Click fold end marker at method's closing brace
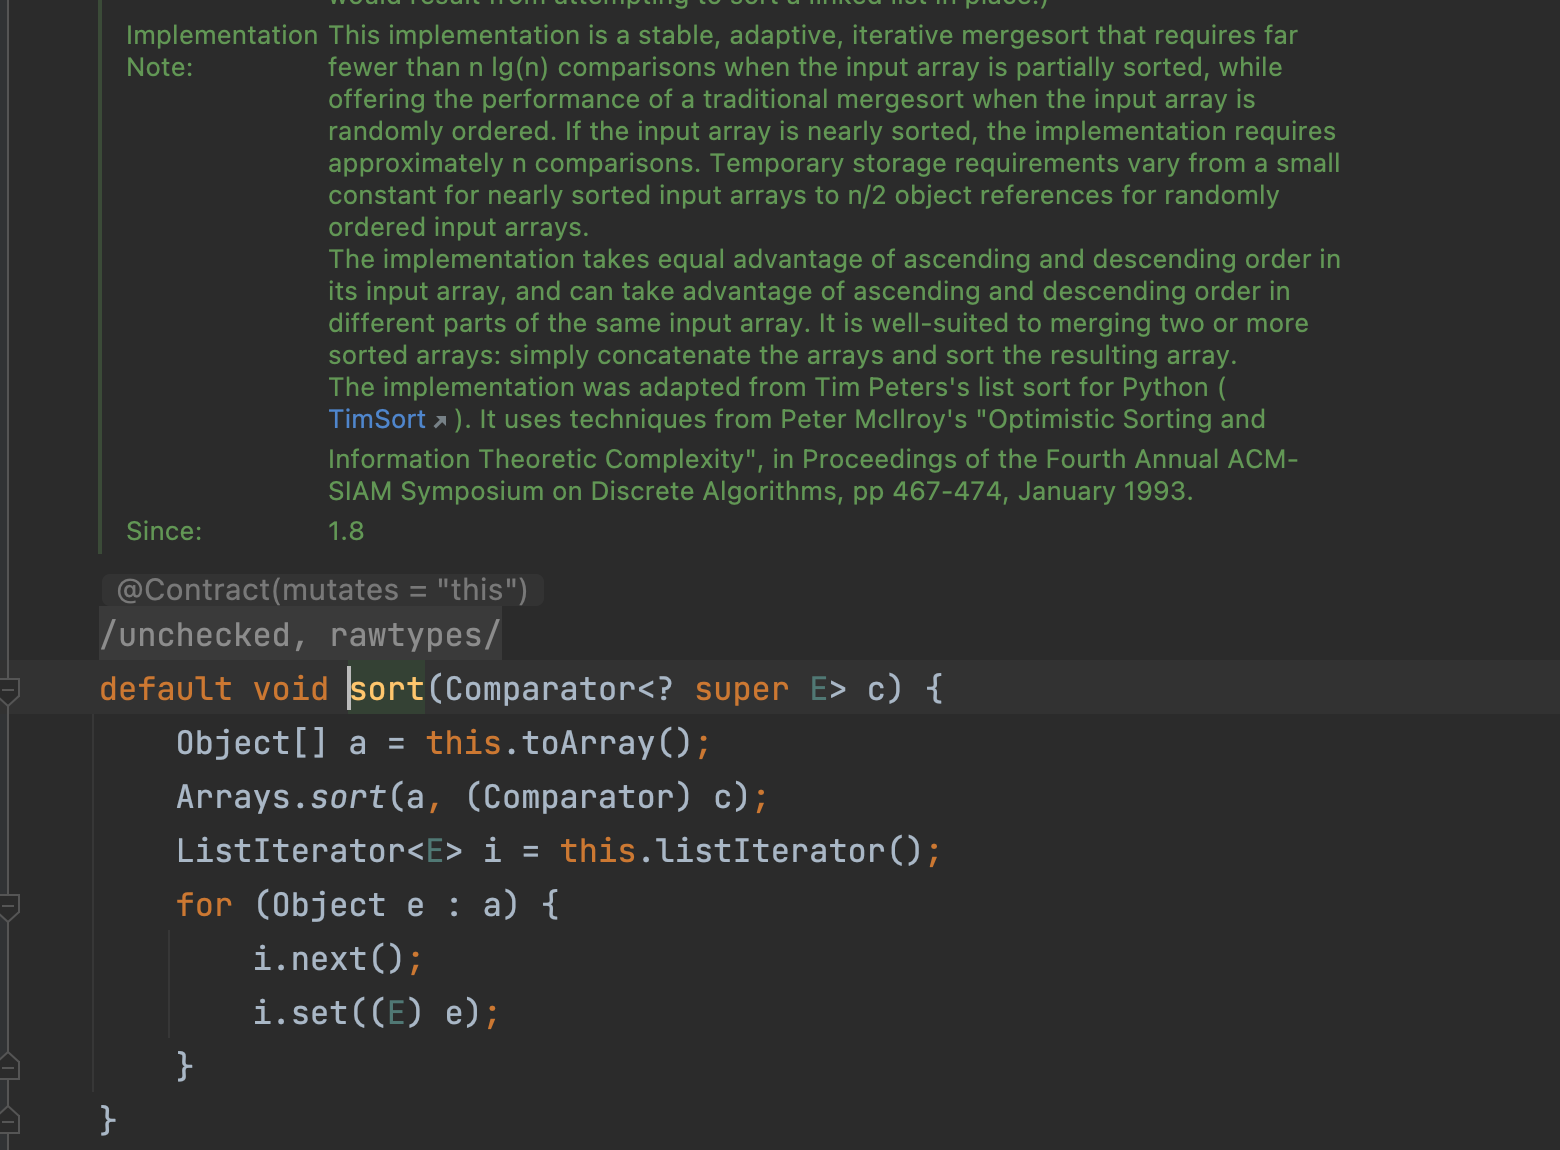 (x=9, y=1120)
